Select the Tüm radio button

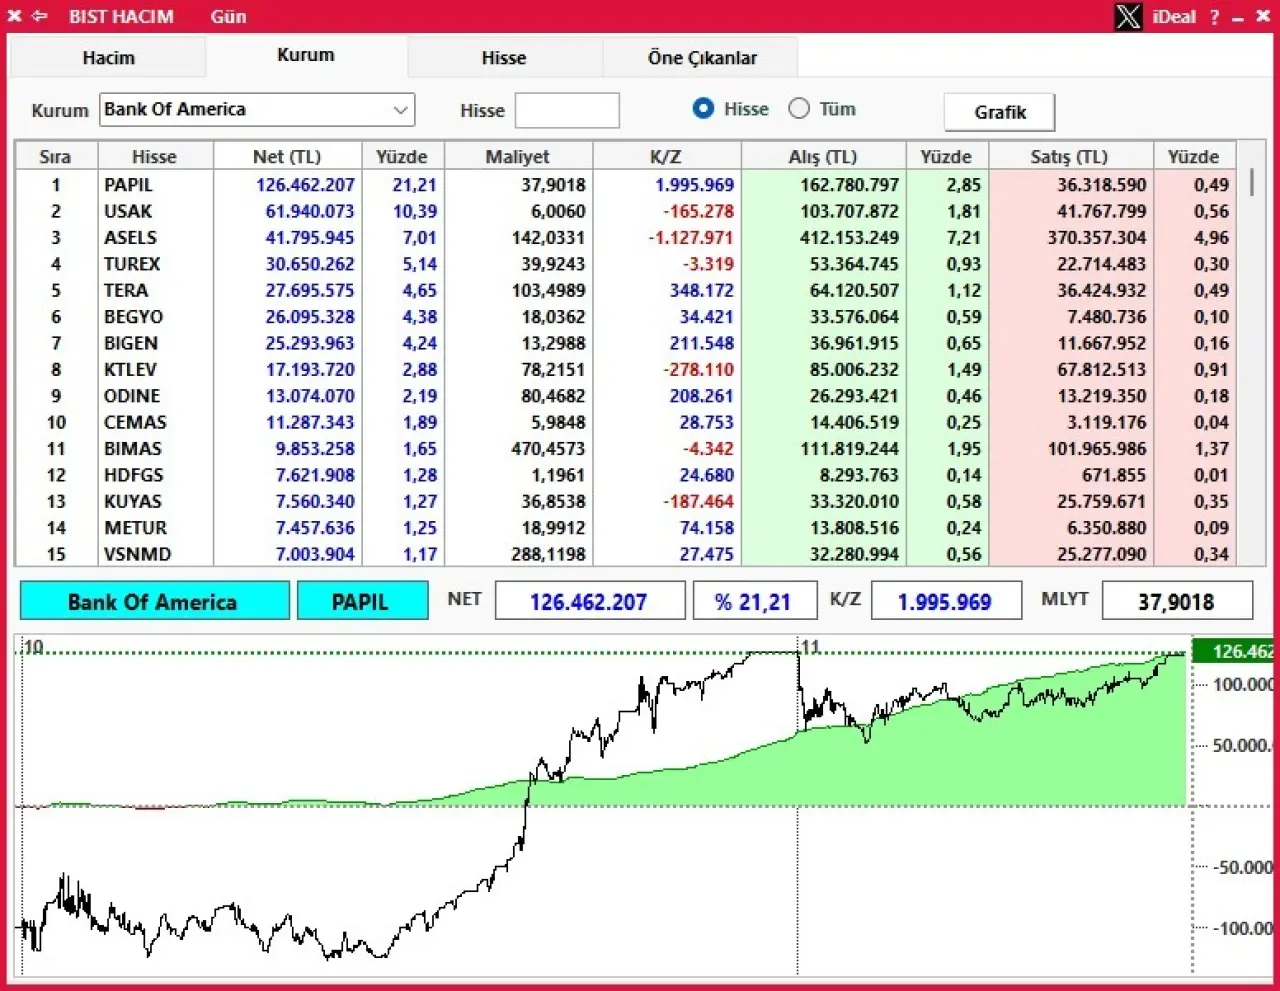[799, 109]
